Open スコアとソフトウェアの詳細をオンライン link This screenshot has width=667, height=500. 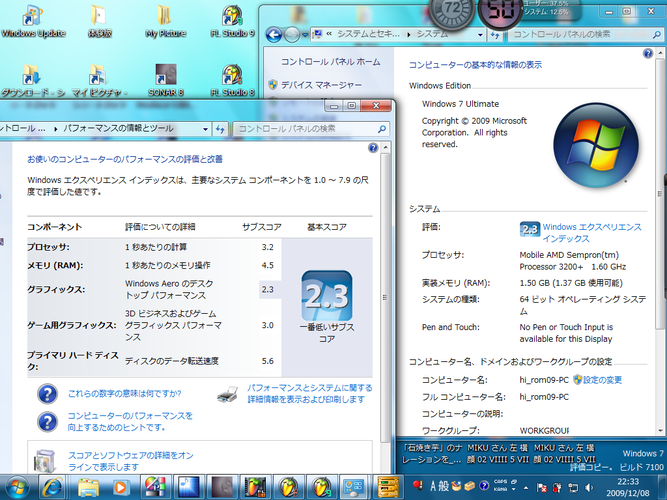(131, 461)
